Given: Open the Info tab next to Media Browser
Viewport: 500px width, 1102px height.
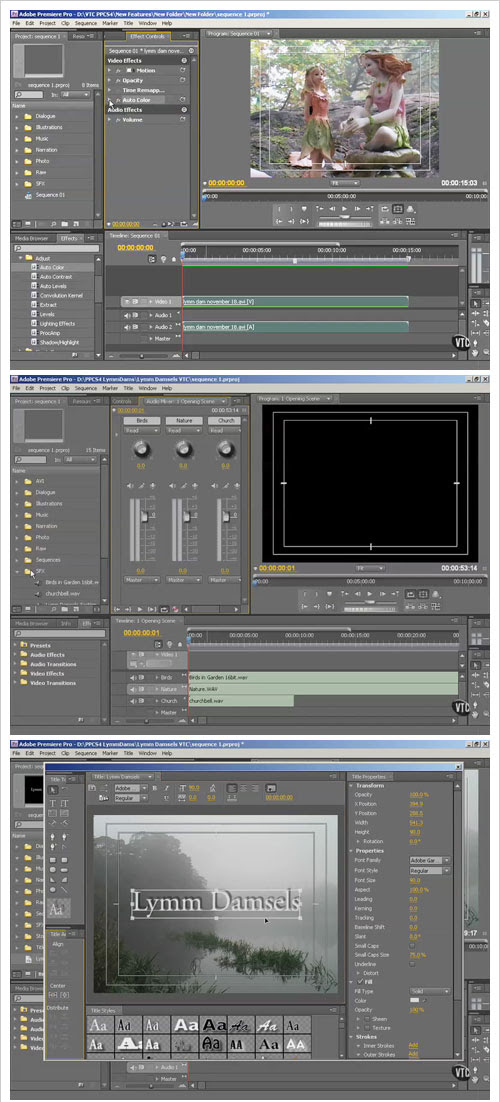Looking at the screenshot, I should tap(65, 623).
